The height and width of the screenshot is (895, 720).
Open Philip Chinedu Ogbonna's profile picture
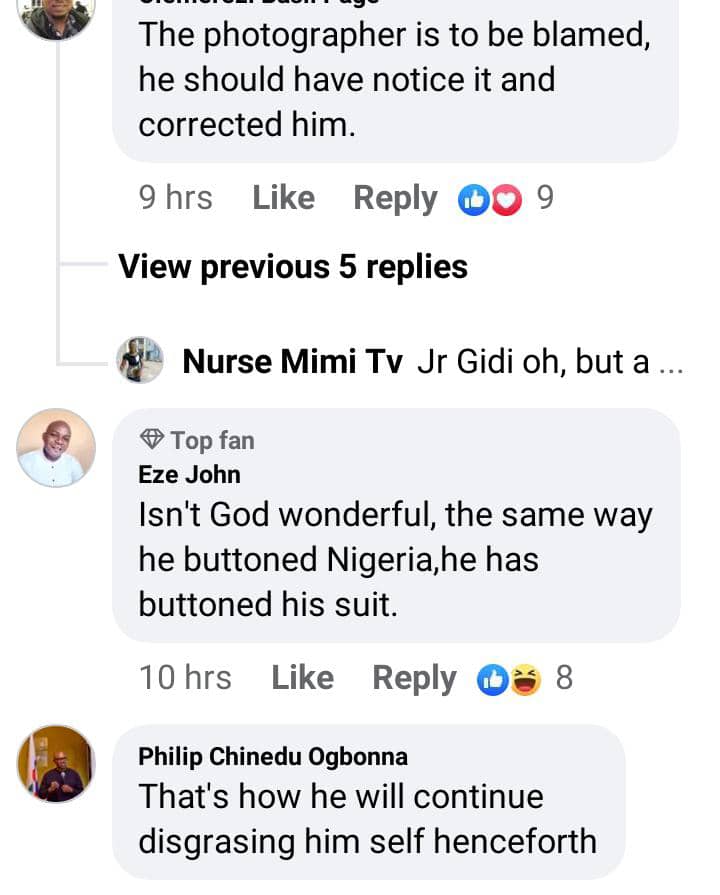tap(56, 763)
